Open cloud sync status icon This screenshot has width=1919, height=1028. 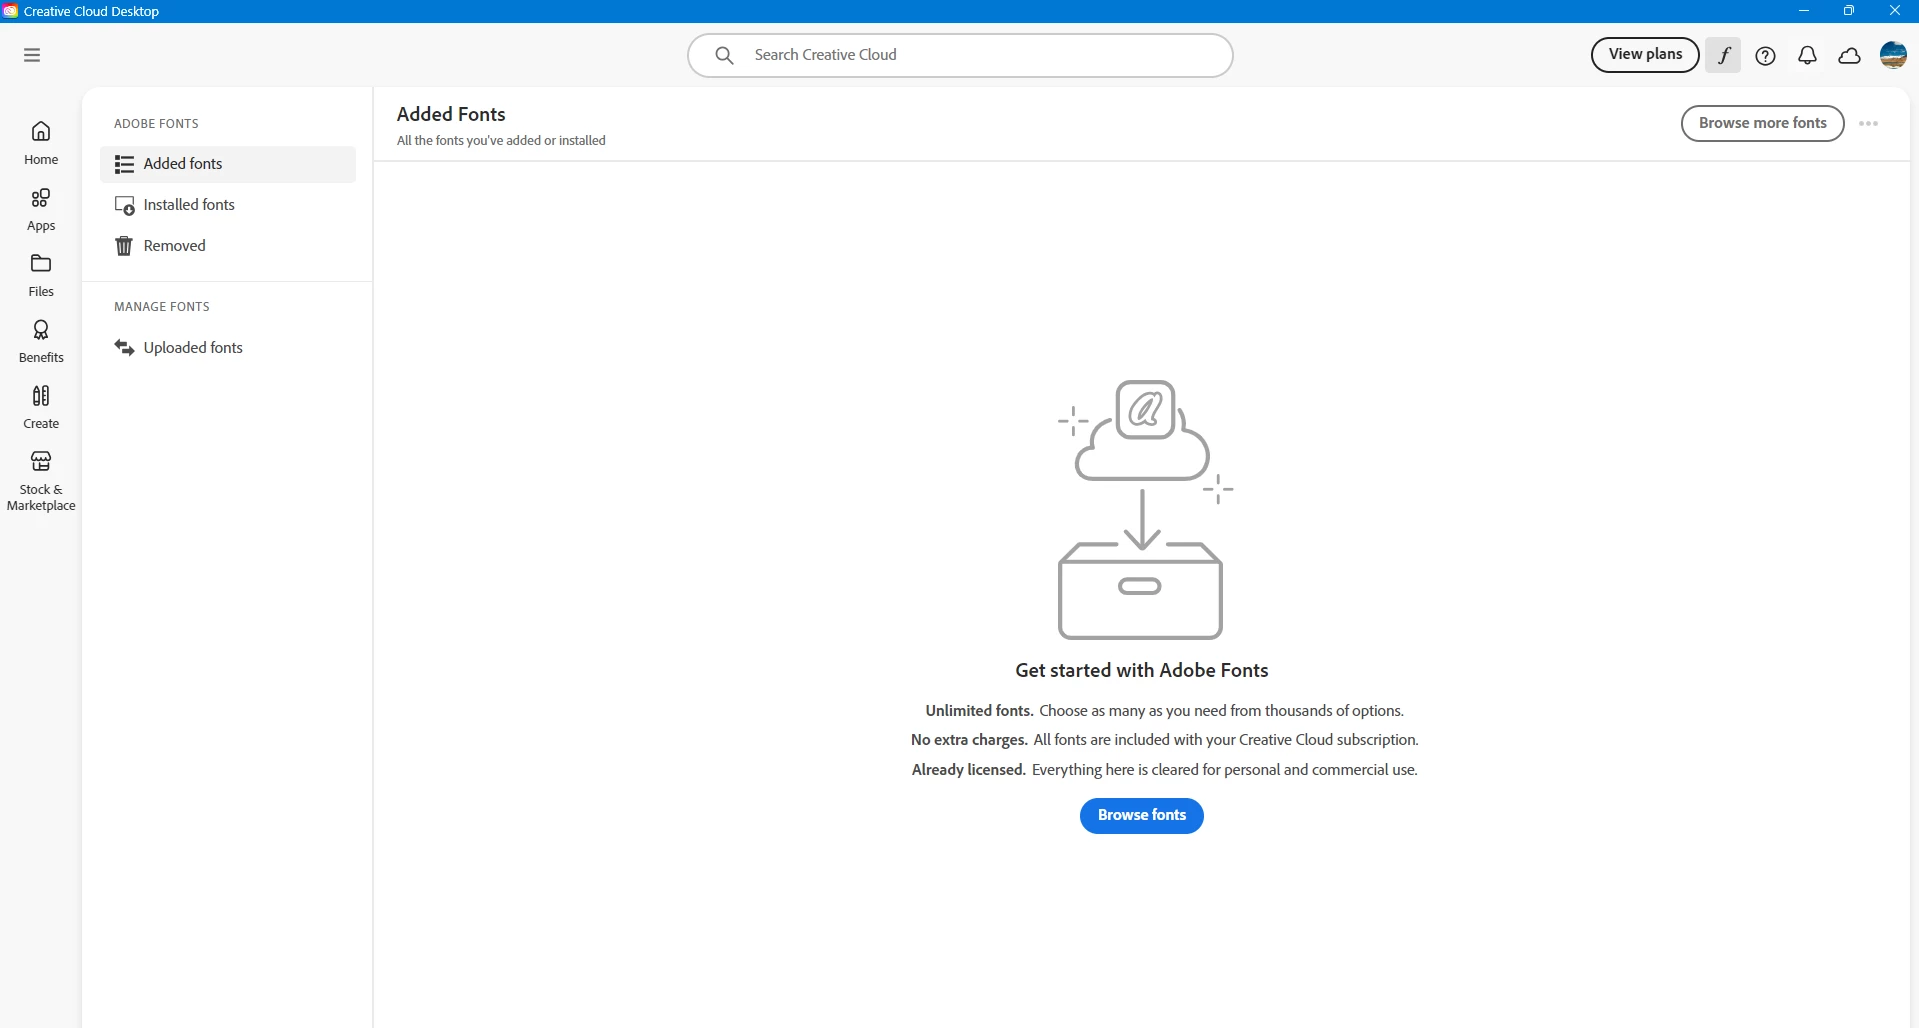point(1850,56)
